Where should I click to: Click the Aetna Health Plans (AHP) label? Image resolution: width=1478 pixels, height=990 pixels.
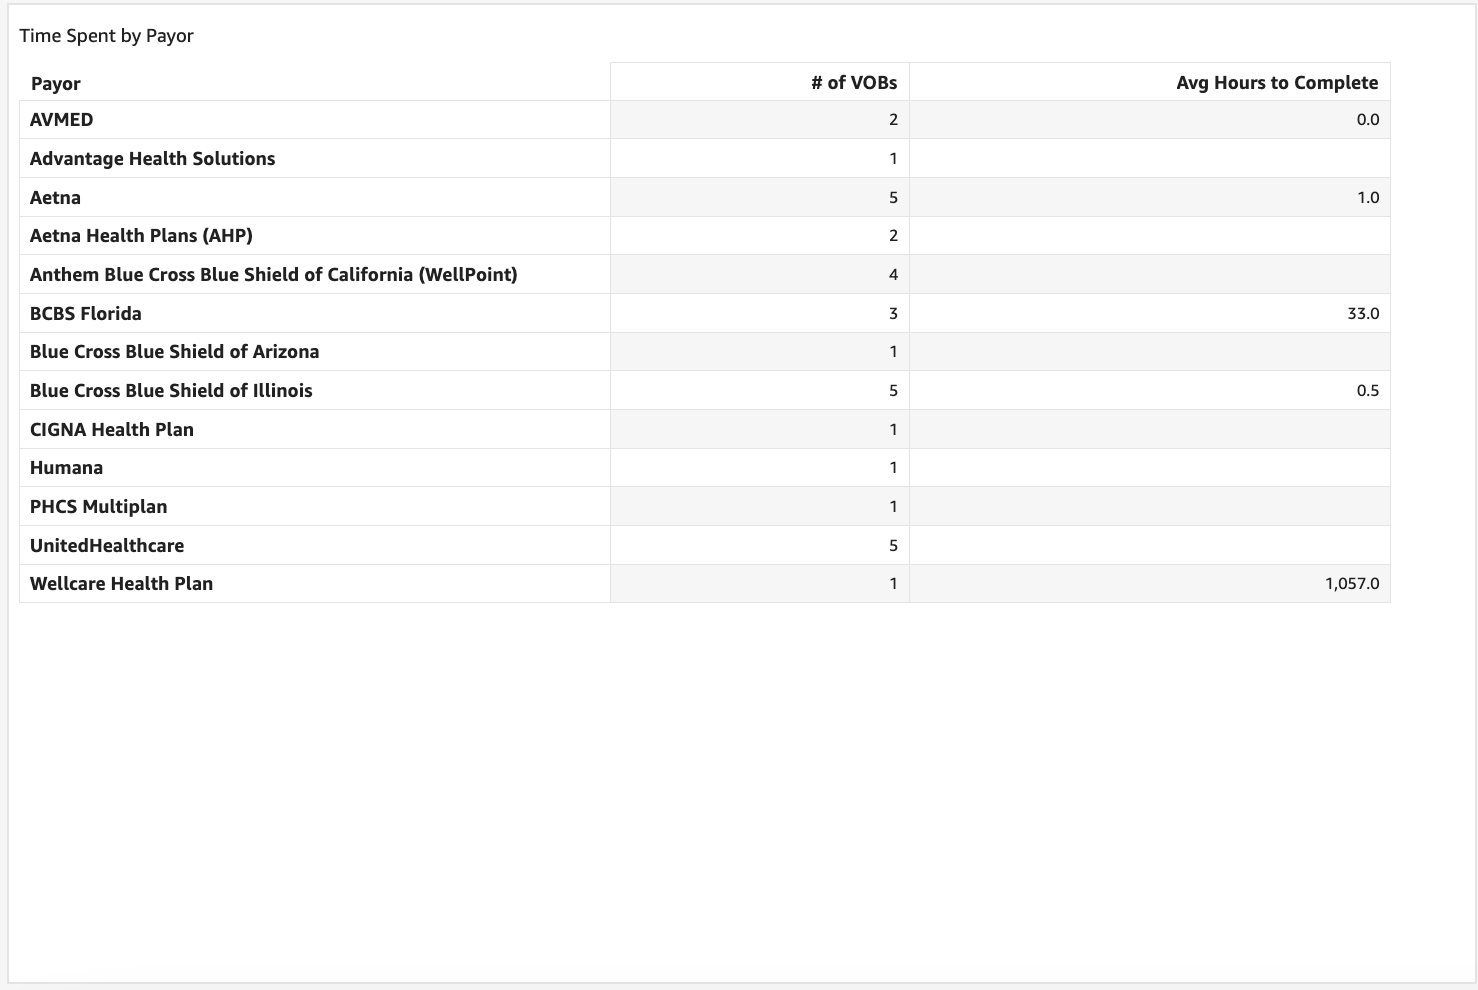click(x=141, y=236)
